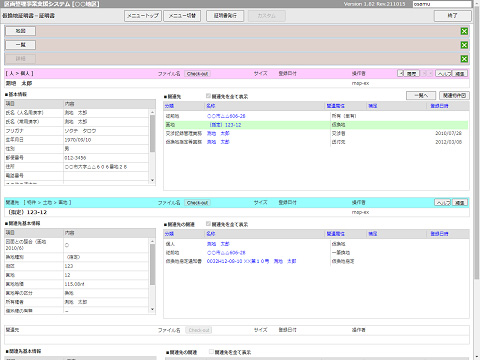Open the name link in the 2012/03/08 row
This screenshot has width=480, height=360.
[x=218, y=142]
